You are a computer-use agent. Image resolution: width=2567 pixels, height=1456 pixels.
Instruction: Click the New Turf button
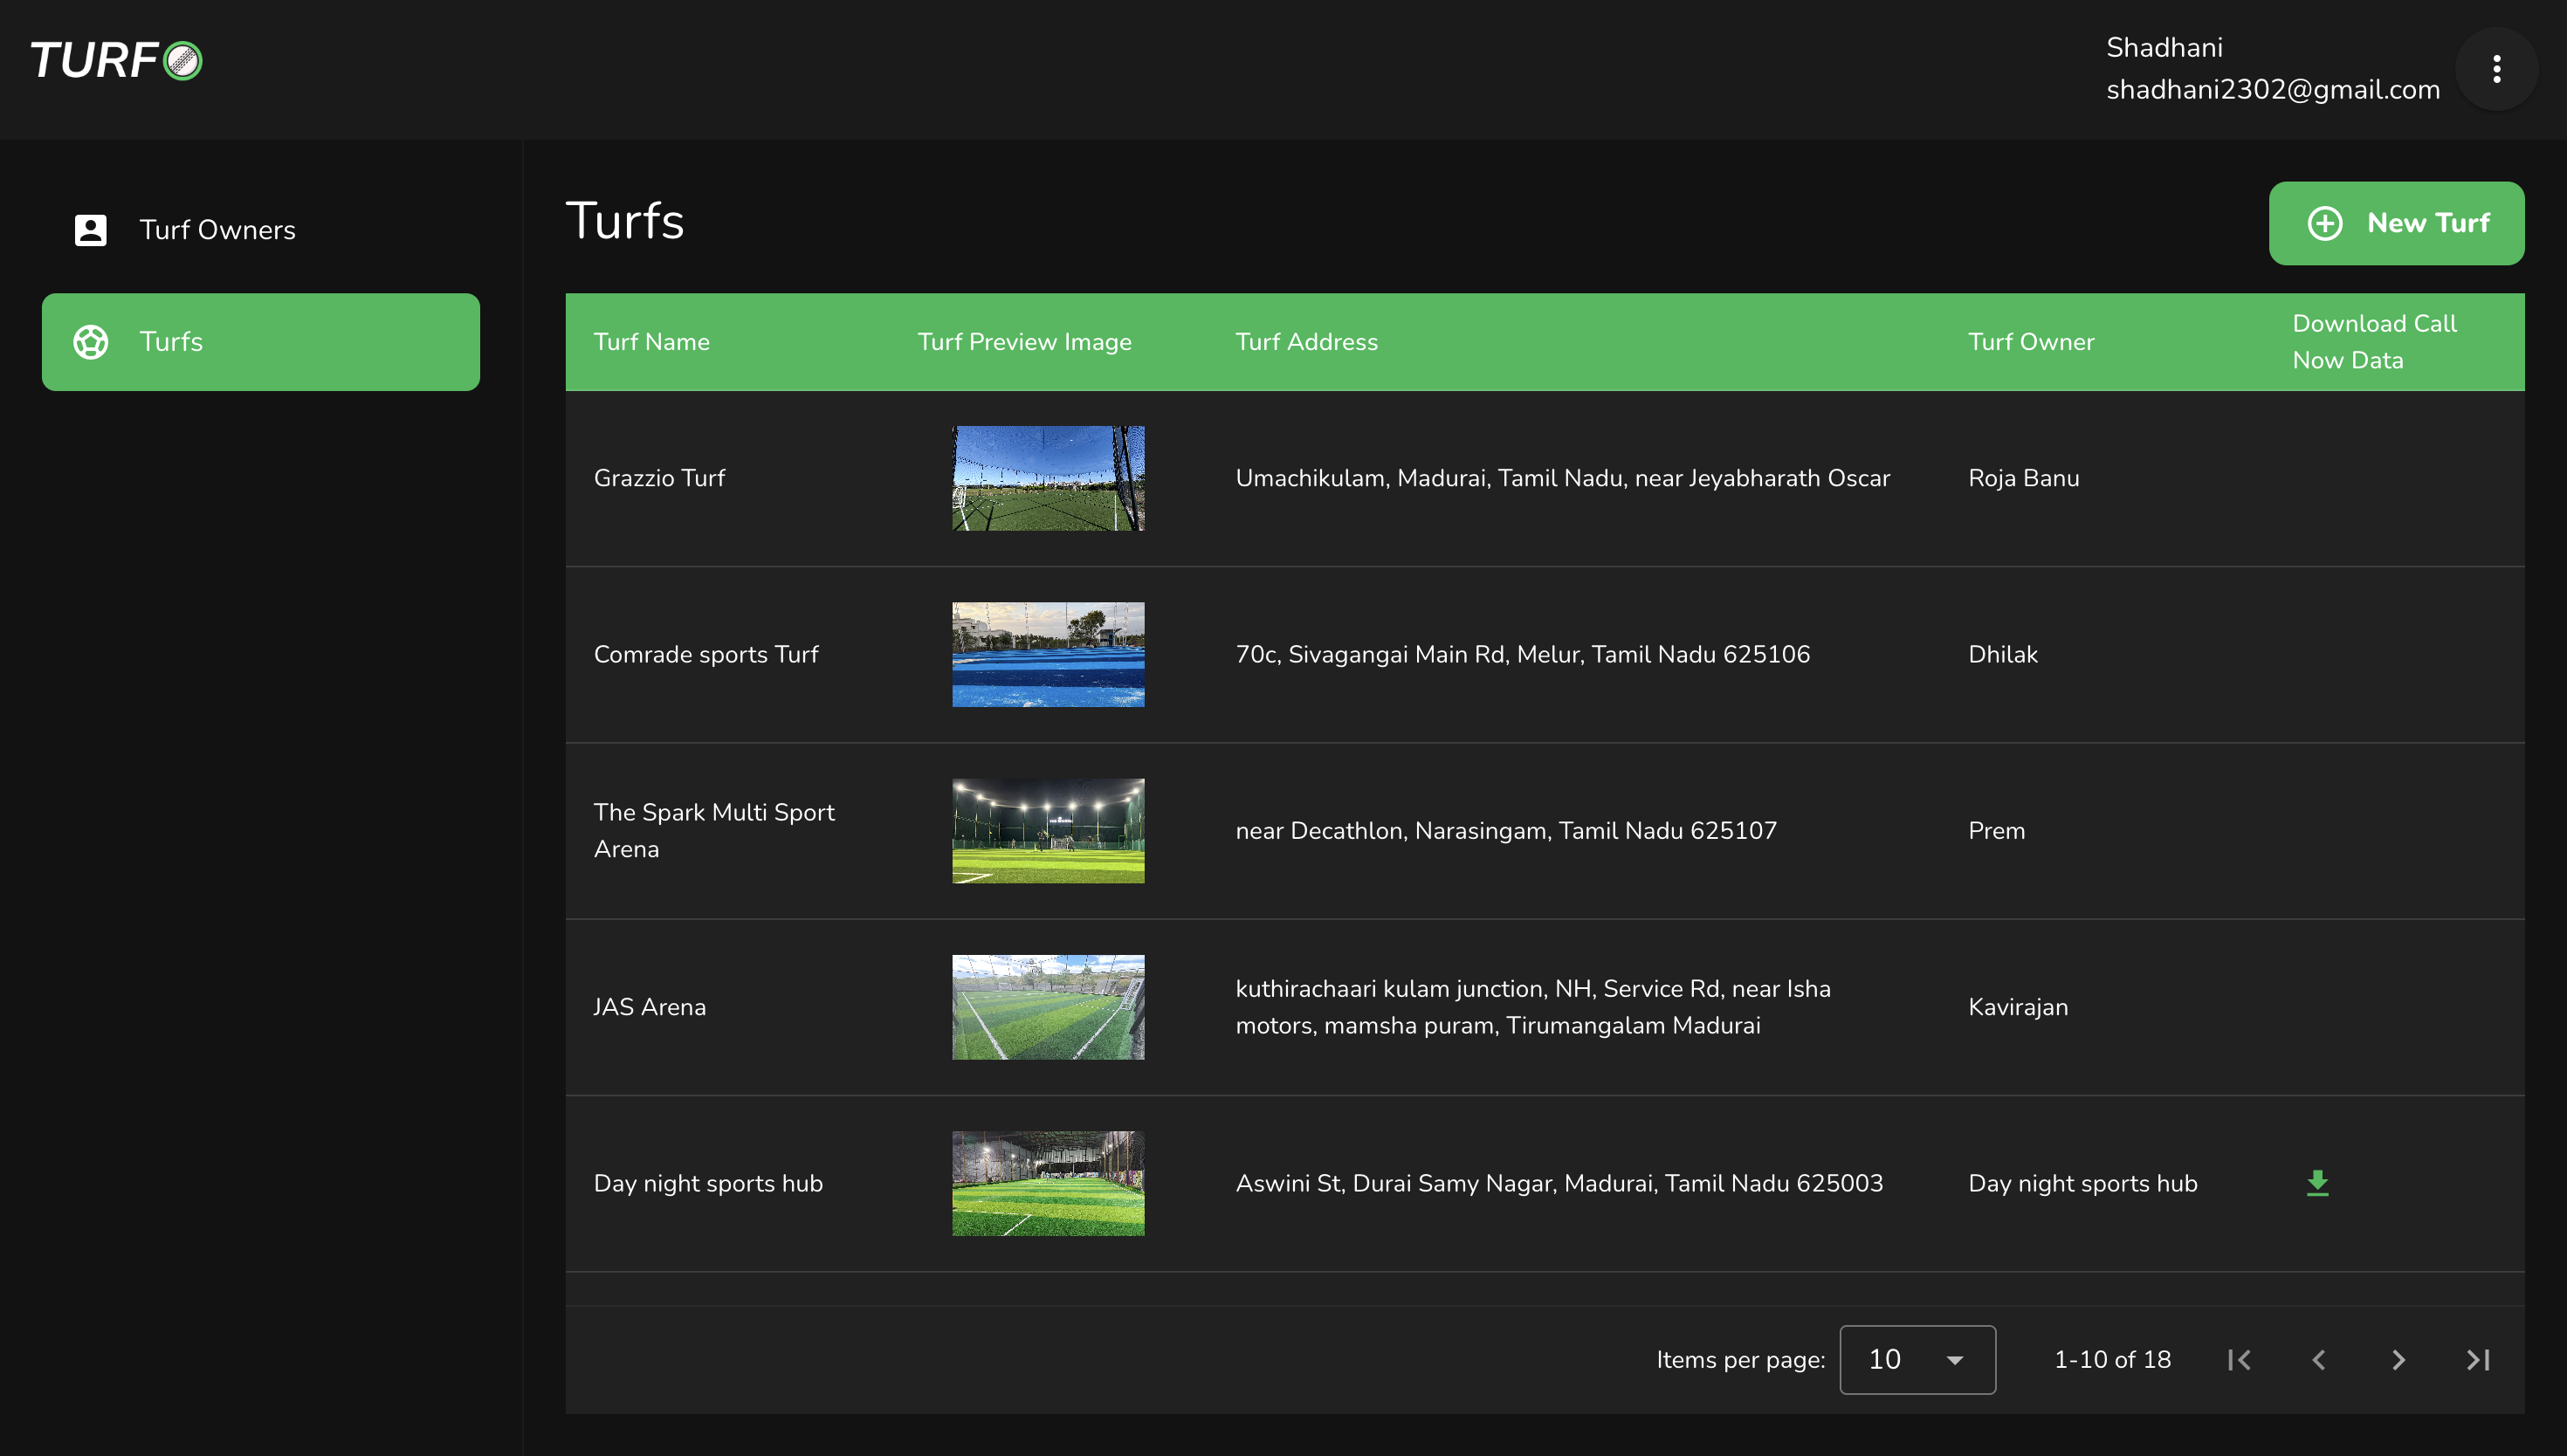[2396, 223]
